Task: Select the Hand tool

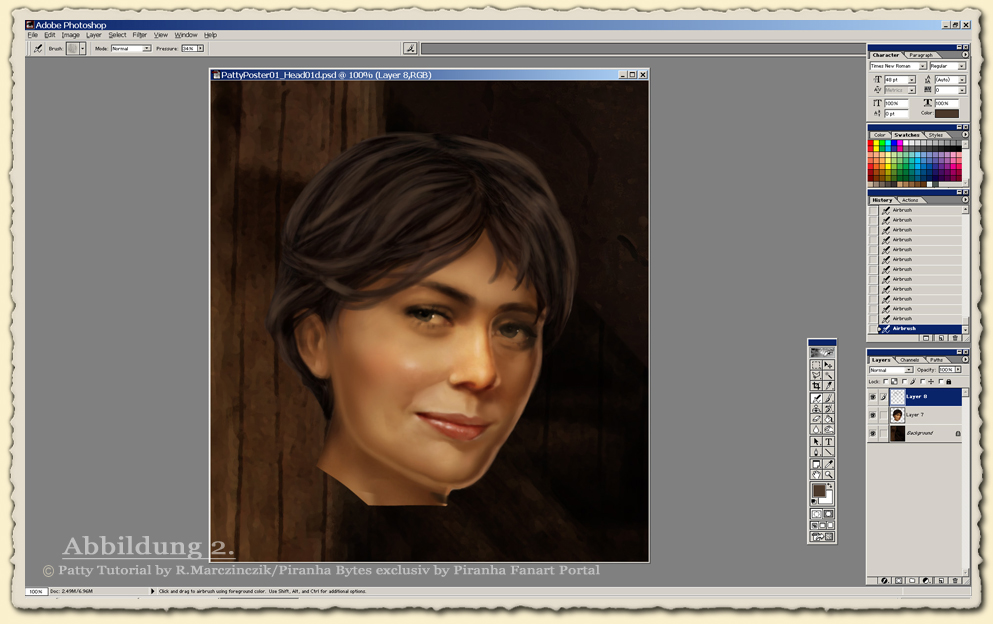Action: [816, 474]
